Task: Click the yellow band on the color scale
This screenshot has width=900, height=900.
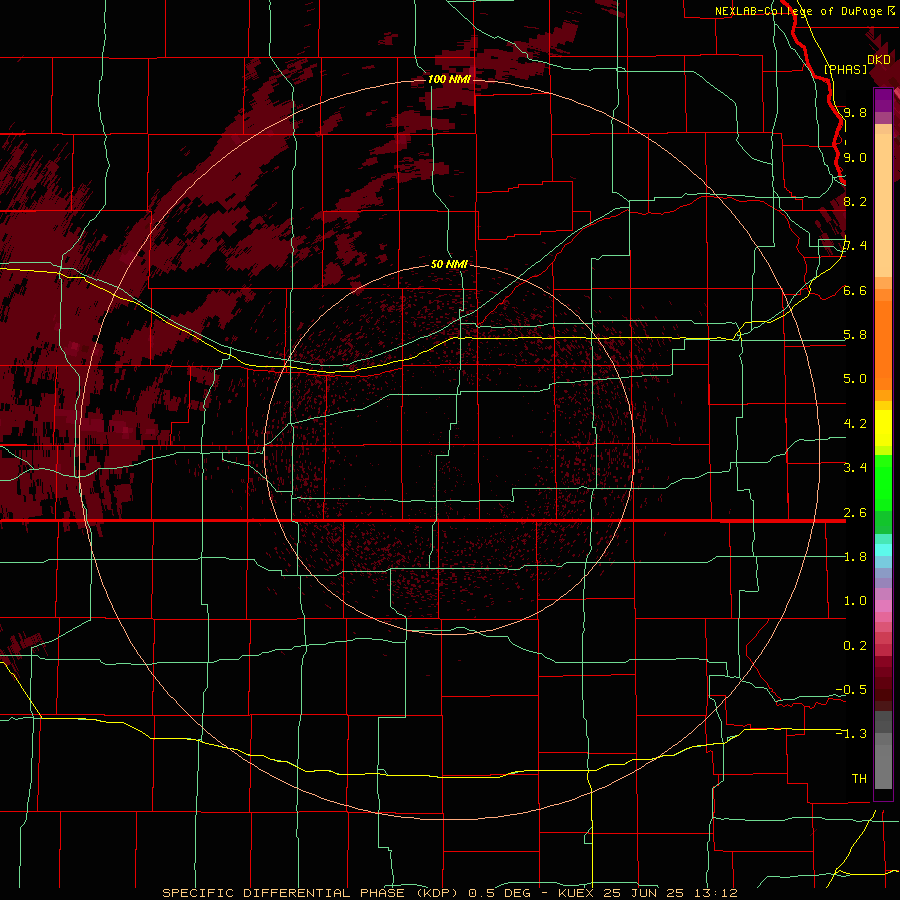Action: pos(883,428)
